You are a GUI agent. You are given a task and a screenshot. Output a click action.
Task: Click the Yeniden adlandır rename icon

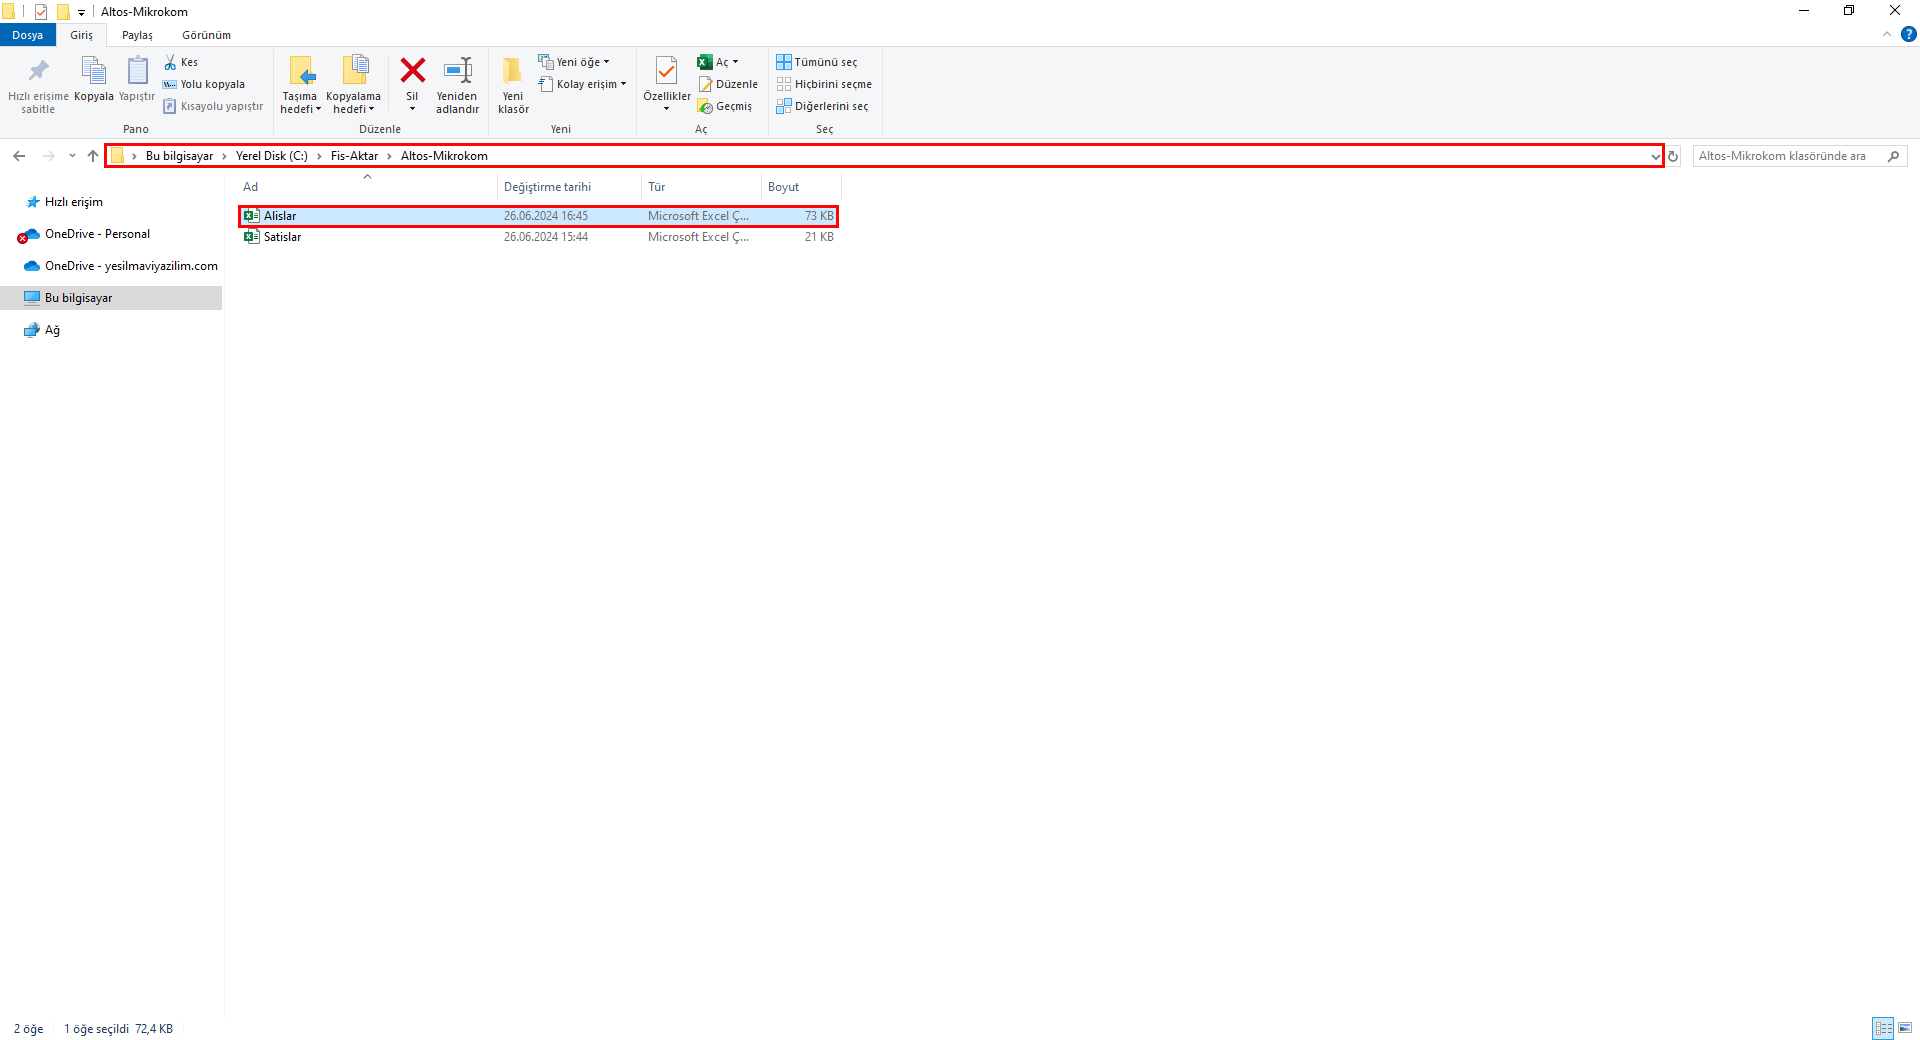coord(457,71)
